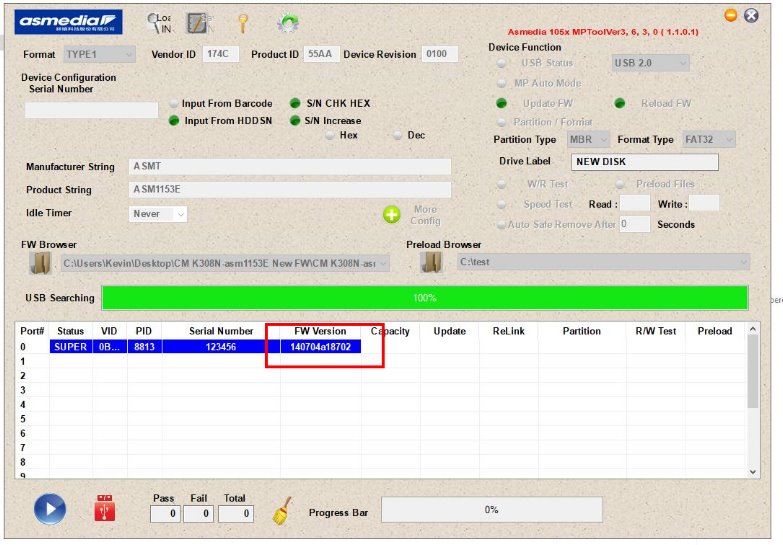Open the Format Type FAT32 dropdown
The width and height of the screenshot is (783, 545).
tap(709, 140)
